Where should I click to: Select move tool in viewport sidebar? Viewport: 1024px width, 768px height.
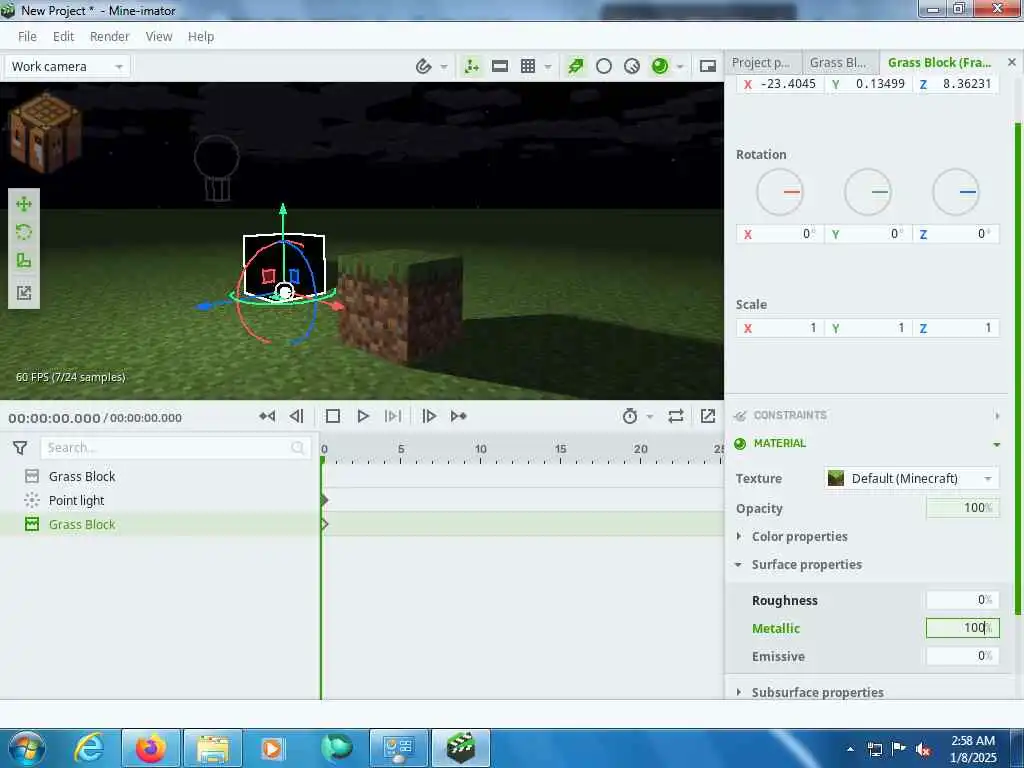coord(24,204)
